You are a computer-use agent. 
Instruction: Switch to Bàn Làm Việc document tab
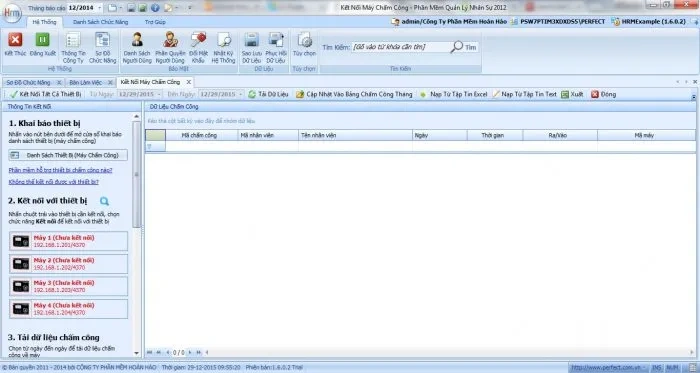85,83
